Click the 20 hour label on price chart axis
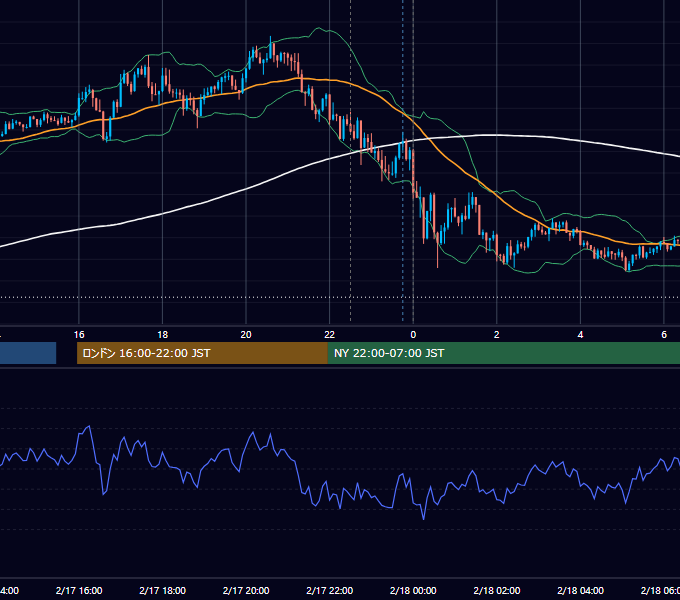 click(x=246, y=335)
